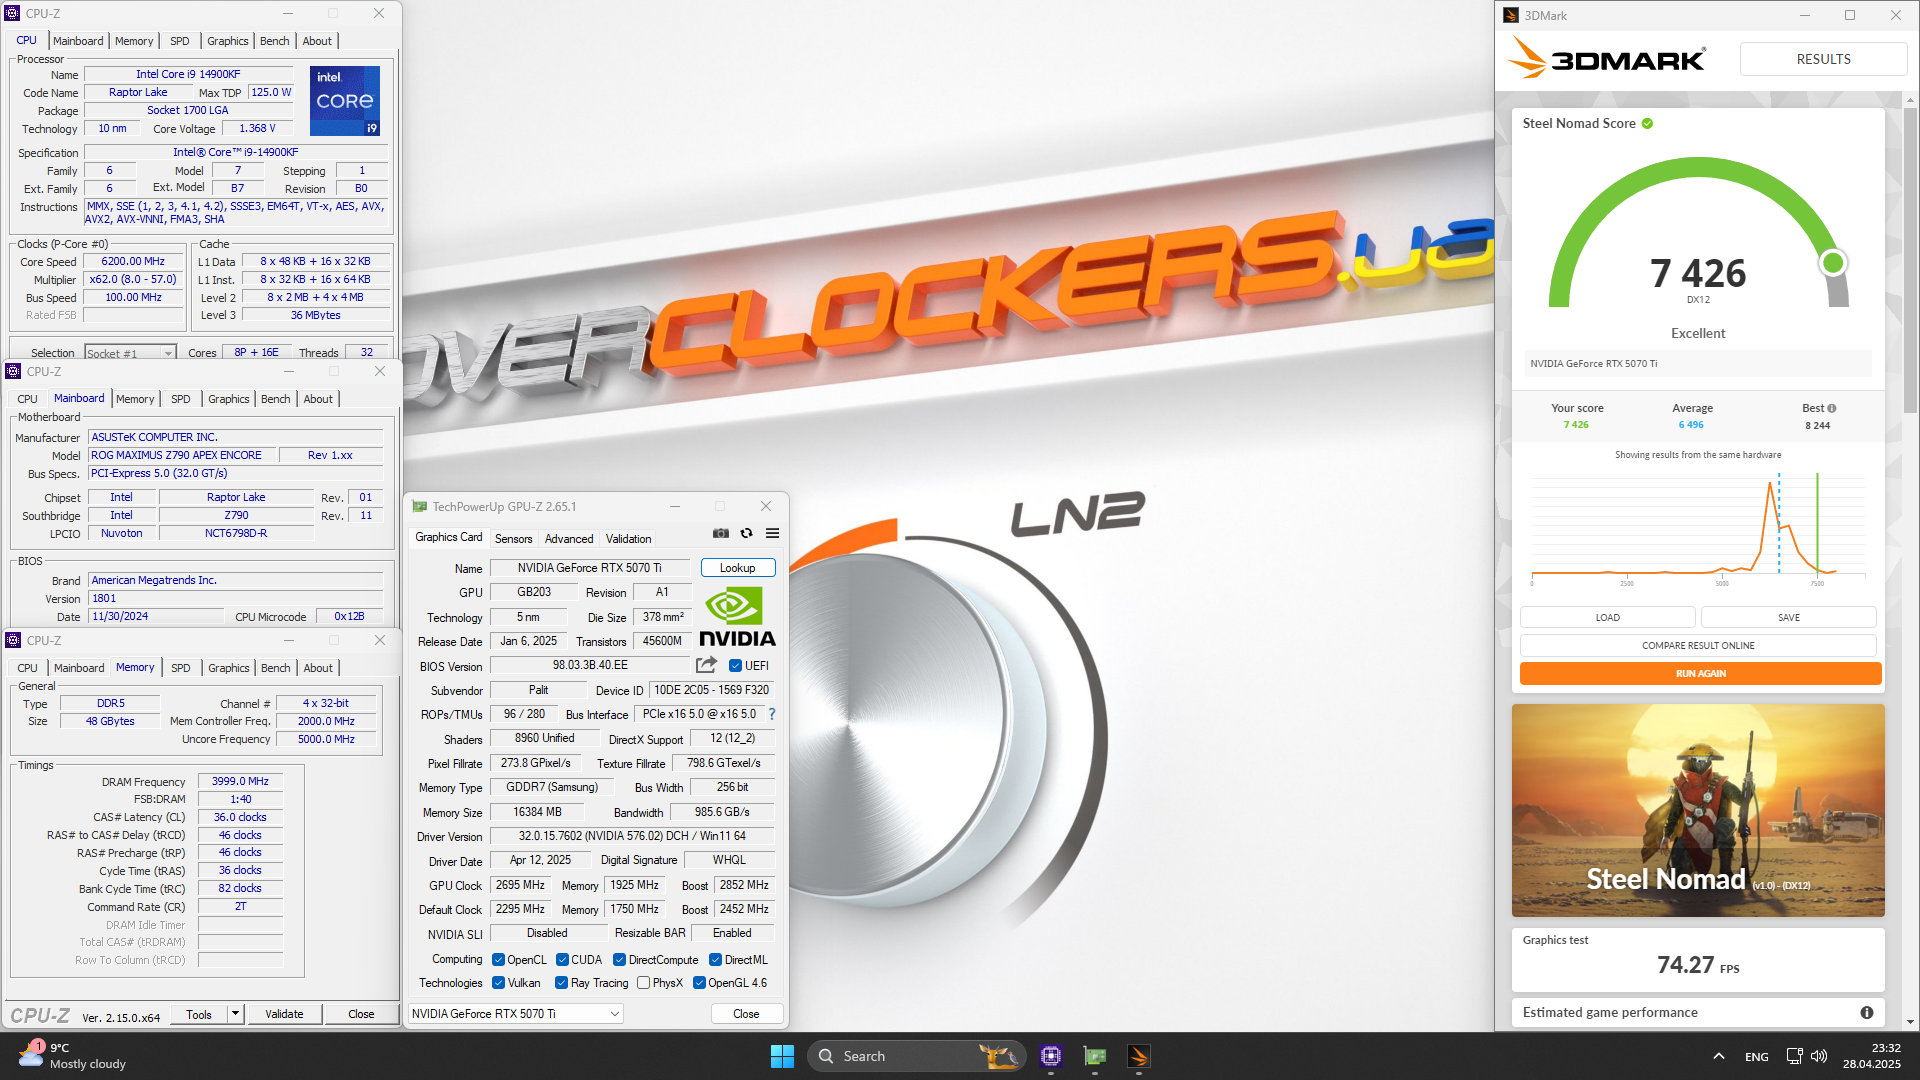Open Graphics tab in bottom CPU-Z window
The image size is (1920, 1080).
(x=229, y=668)
